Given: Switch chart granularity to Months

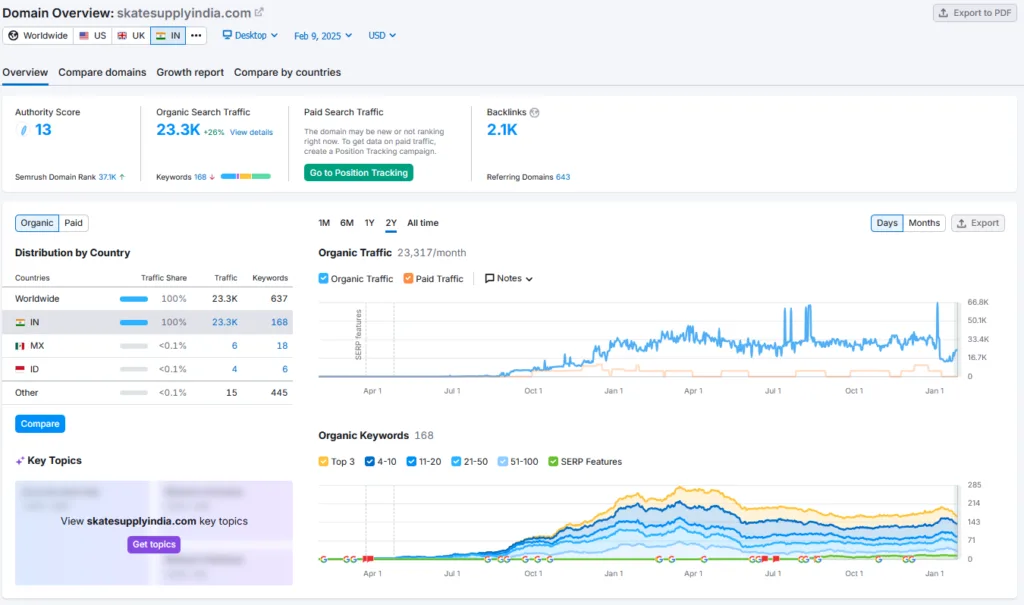Looking at the screenshot, I should coord(924,223).
